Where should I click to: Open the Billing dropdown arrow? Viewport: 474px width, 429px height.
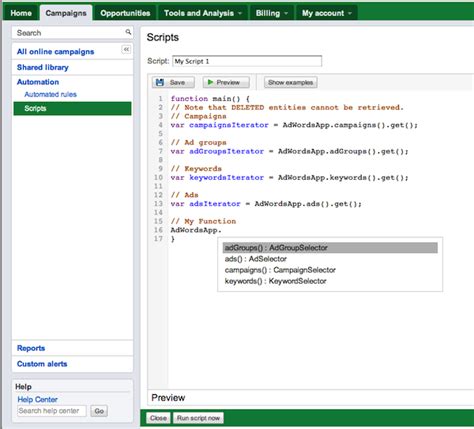(286, 13)
